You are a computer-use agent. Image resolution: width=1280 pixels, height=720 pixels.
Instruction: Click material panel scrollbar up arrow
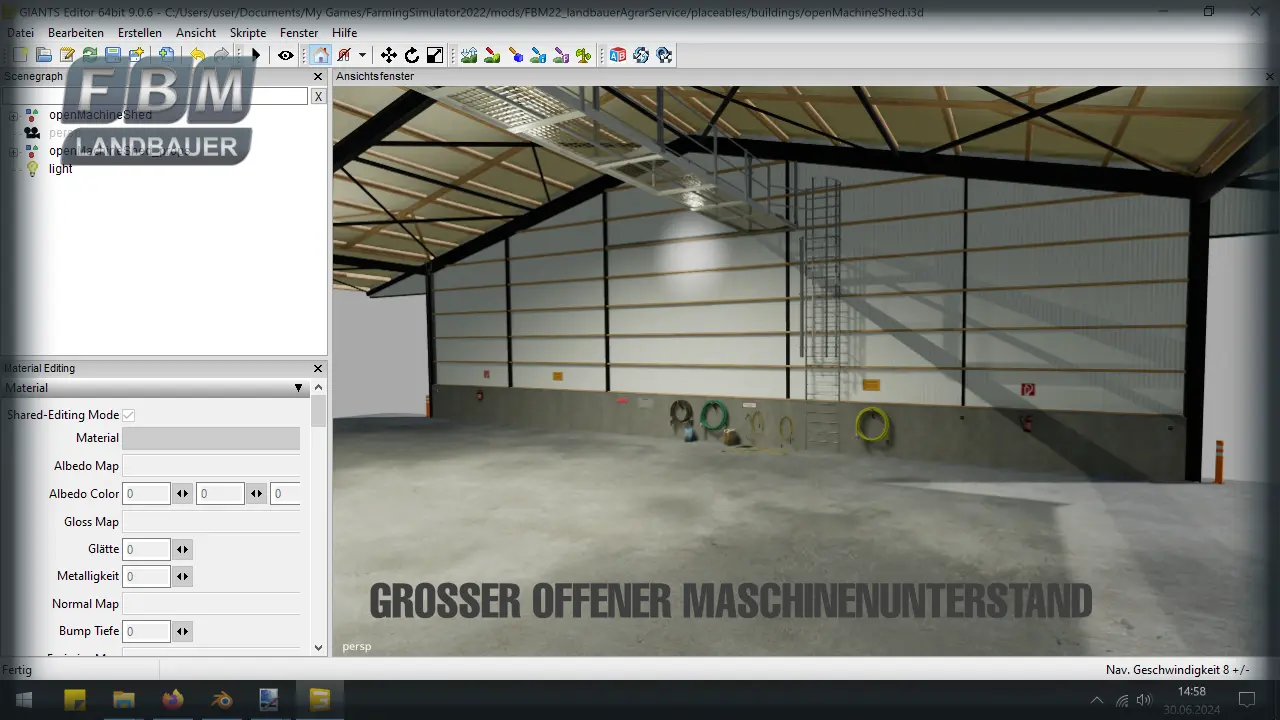tap(319, 388)
